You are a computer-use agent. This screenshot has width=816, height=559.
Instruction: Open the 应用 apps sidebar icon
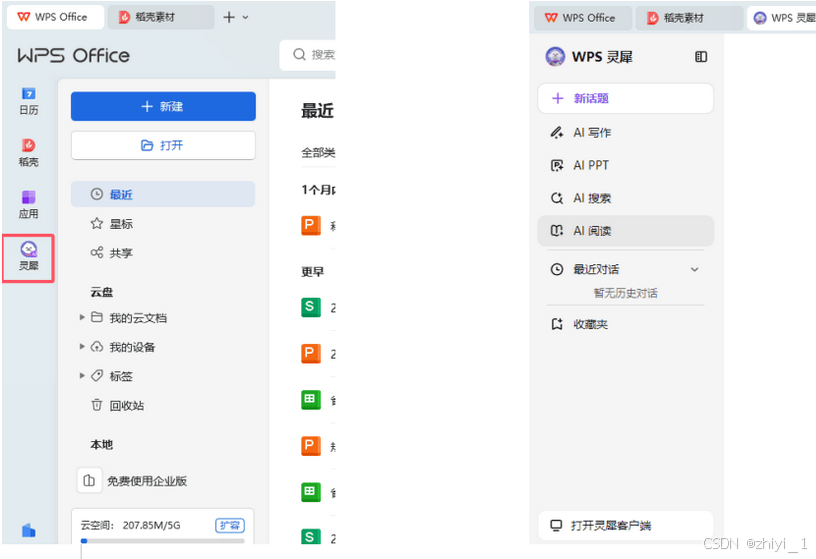coord(29,204)
